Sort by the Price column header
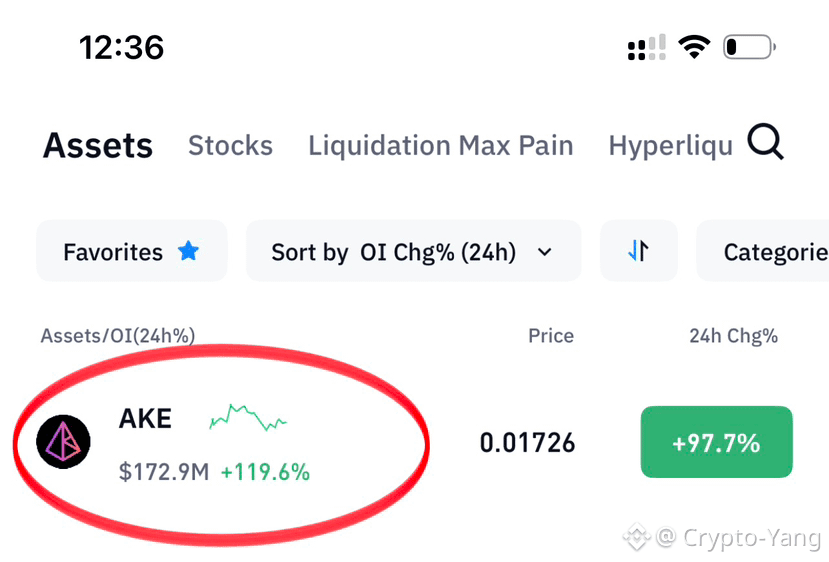This screenshot has width=829, height=562. [551, 336]
